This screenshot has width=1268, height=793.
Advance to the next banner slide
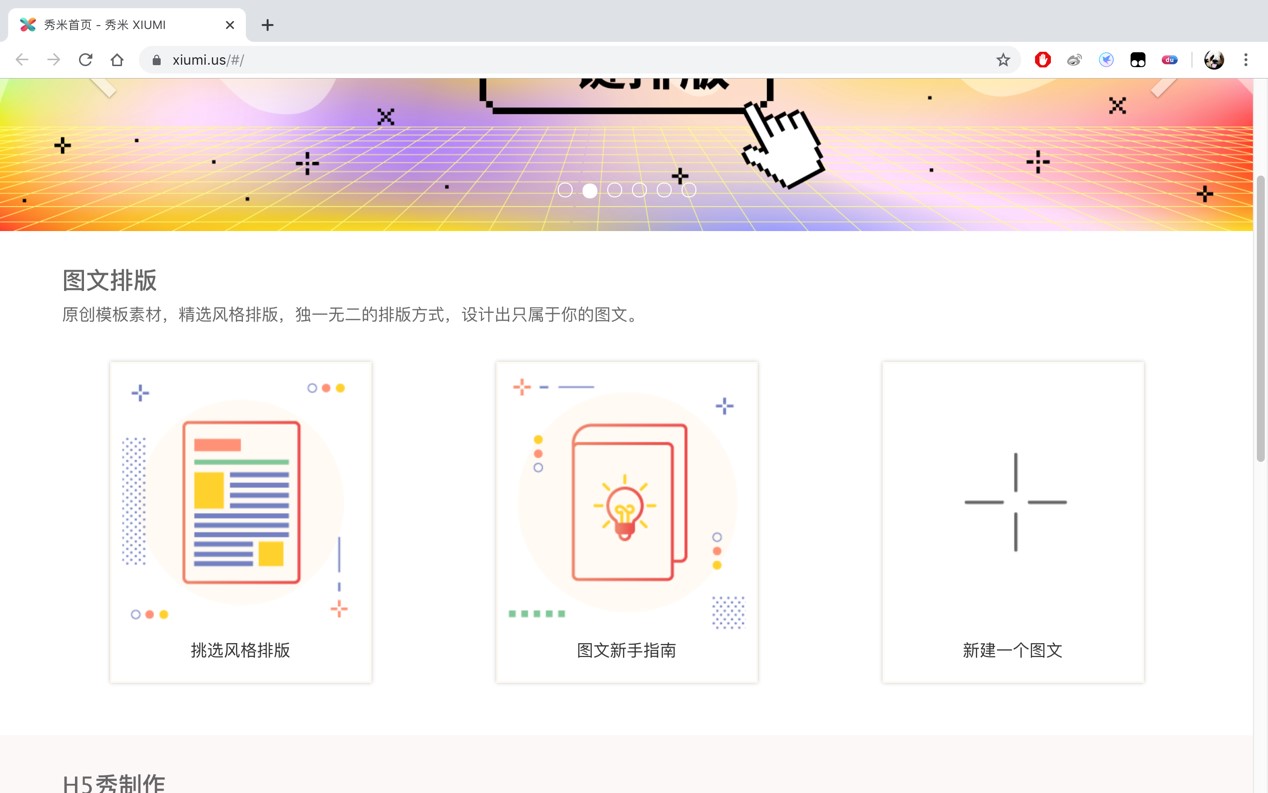point(1163,86)
